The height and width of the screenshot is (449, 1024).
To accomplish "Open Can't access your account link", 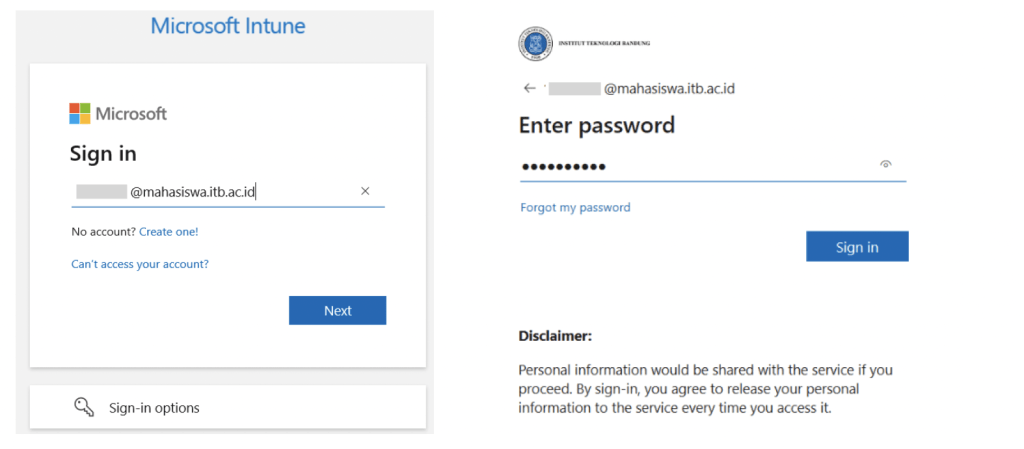I will 140,264.
